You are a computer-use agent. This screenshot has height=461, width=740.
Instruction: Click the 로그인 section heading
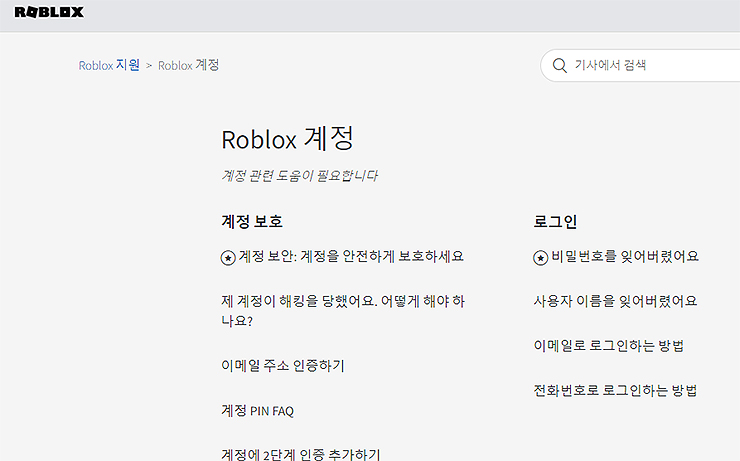click(555, 222)
